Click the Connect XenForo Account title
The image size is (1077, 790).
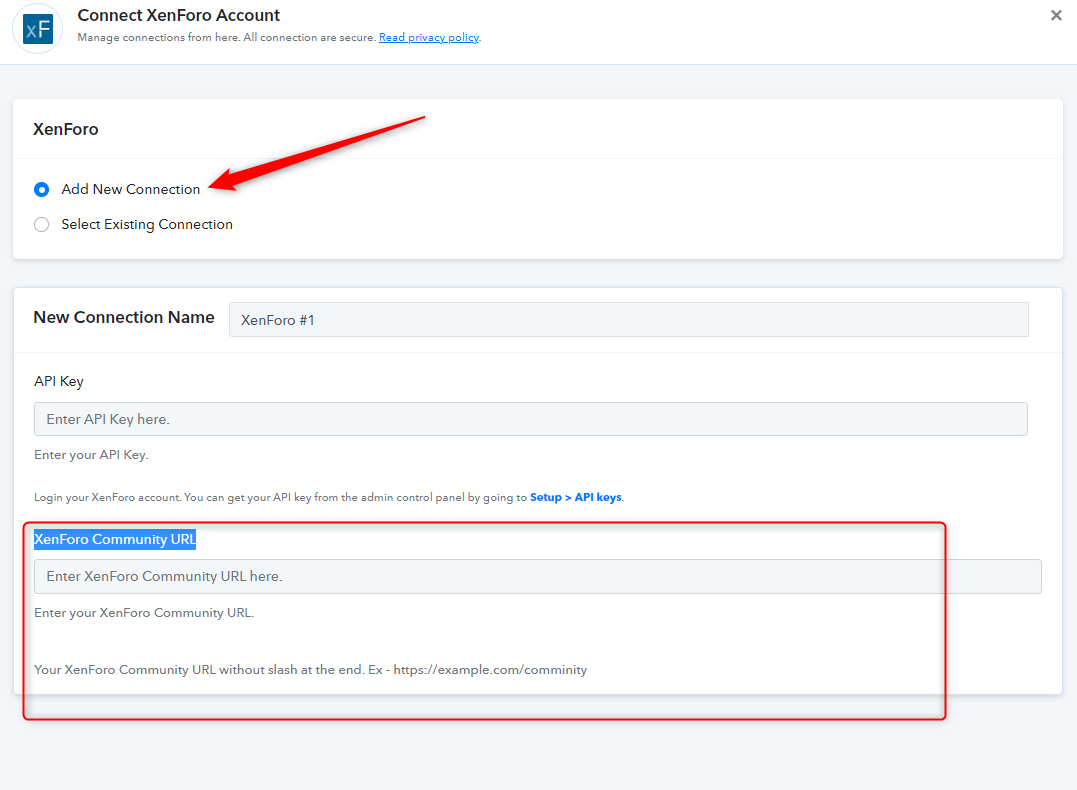pos(179,15)
